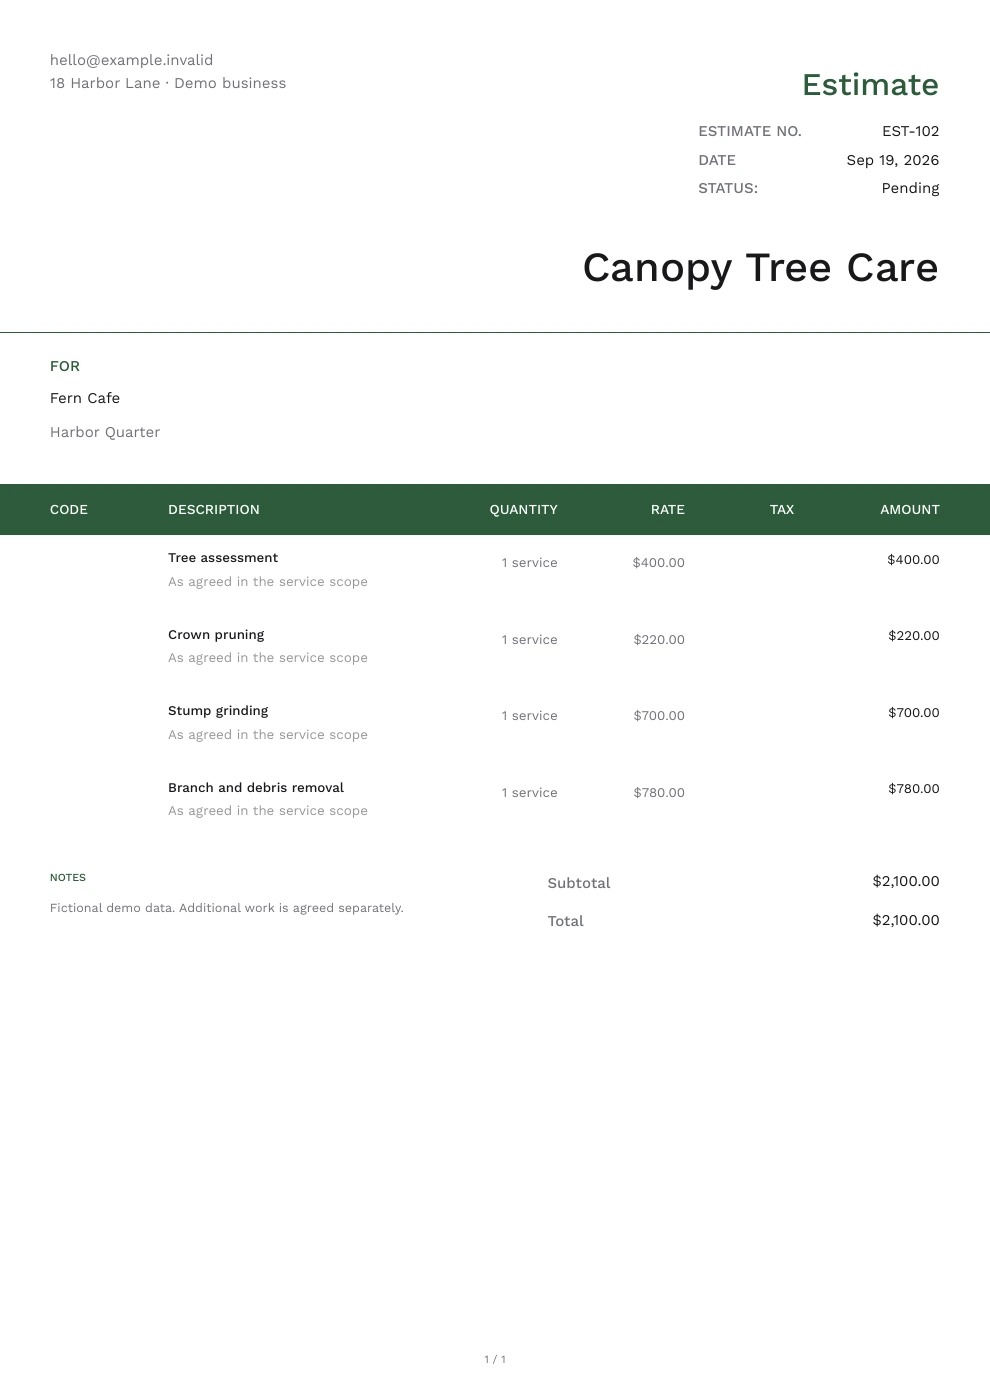
Task: Click the quantity in the Branch and debris row
Action: [x=529, y=793]
